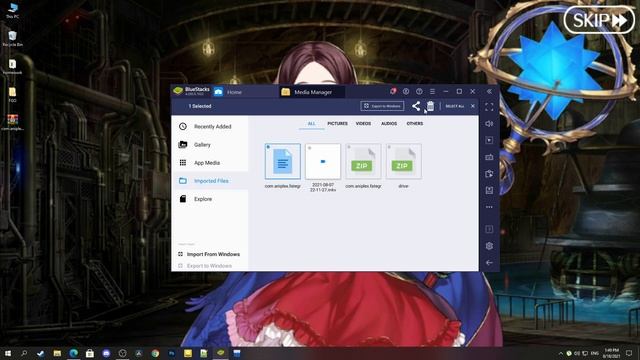Uncheck selection dot on blue document file
The width and height of the screenshot is (640, 360).
(268, 147)
